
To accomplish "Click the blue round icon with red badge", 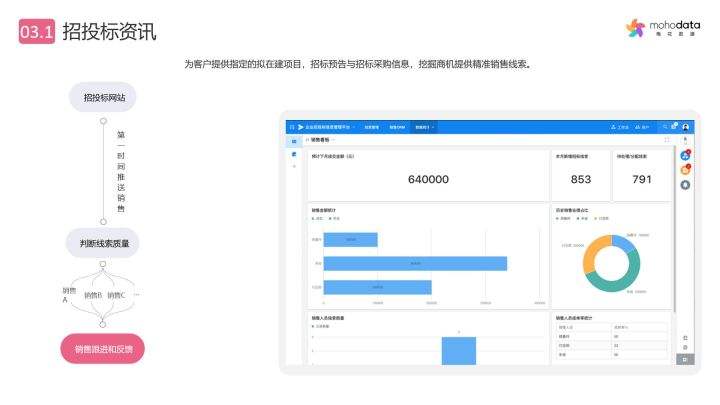I will pyautogui.click(x=685, y=155).
